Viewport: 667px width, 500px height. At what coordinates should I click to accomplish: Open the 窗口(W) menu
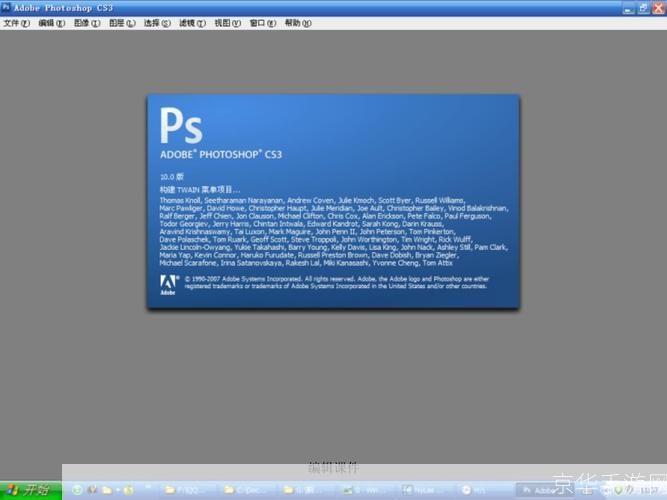pyautogui.click(x=262, y=23)
